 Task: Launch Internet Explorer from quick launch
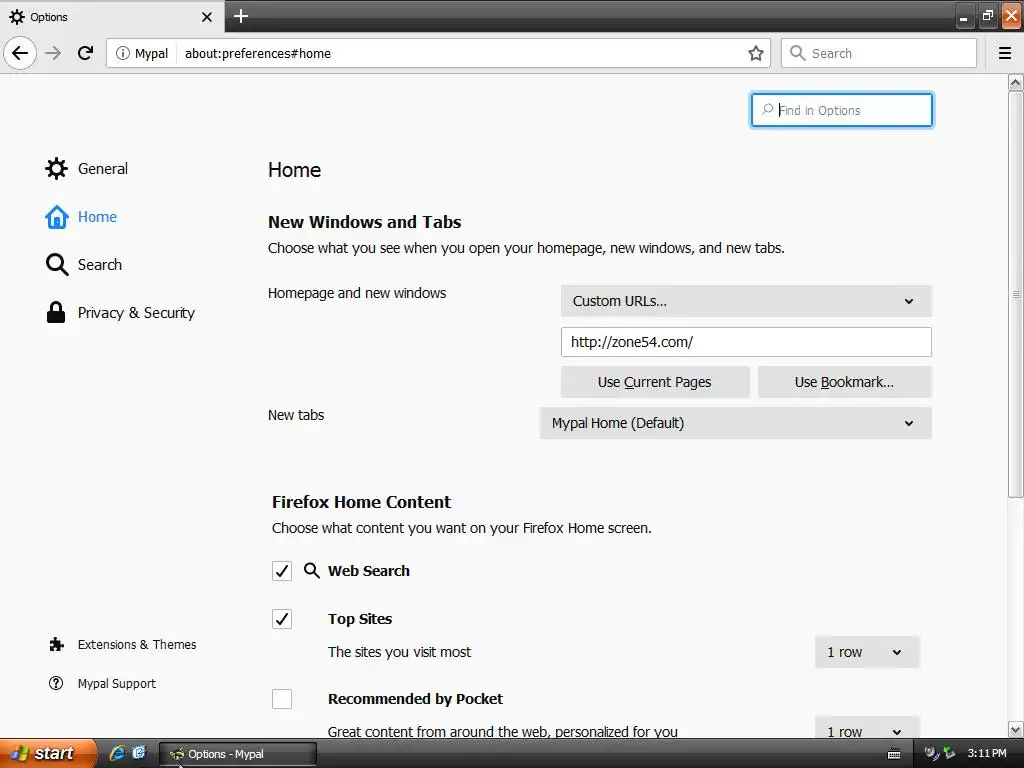click(117, 753)
